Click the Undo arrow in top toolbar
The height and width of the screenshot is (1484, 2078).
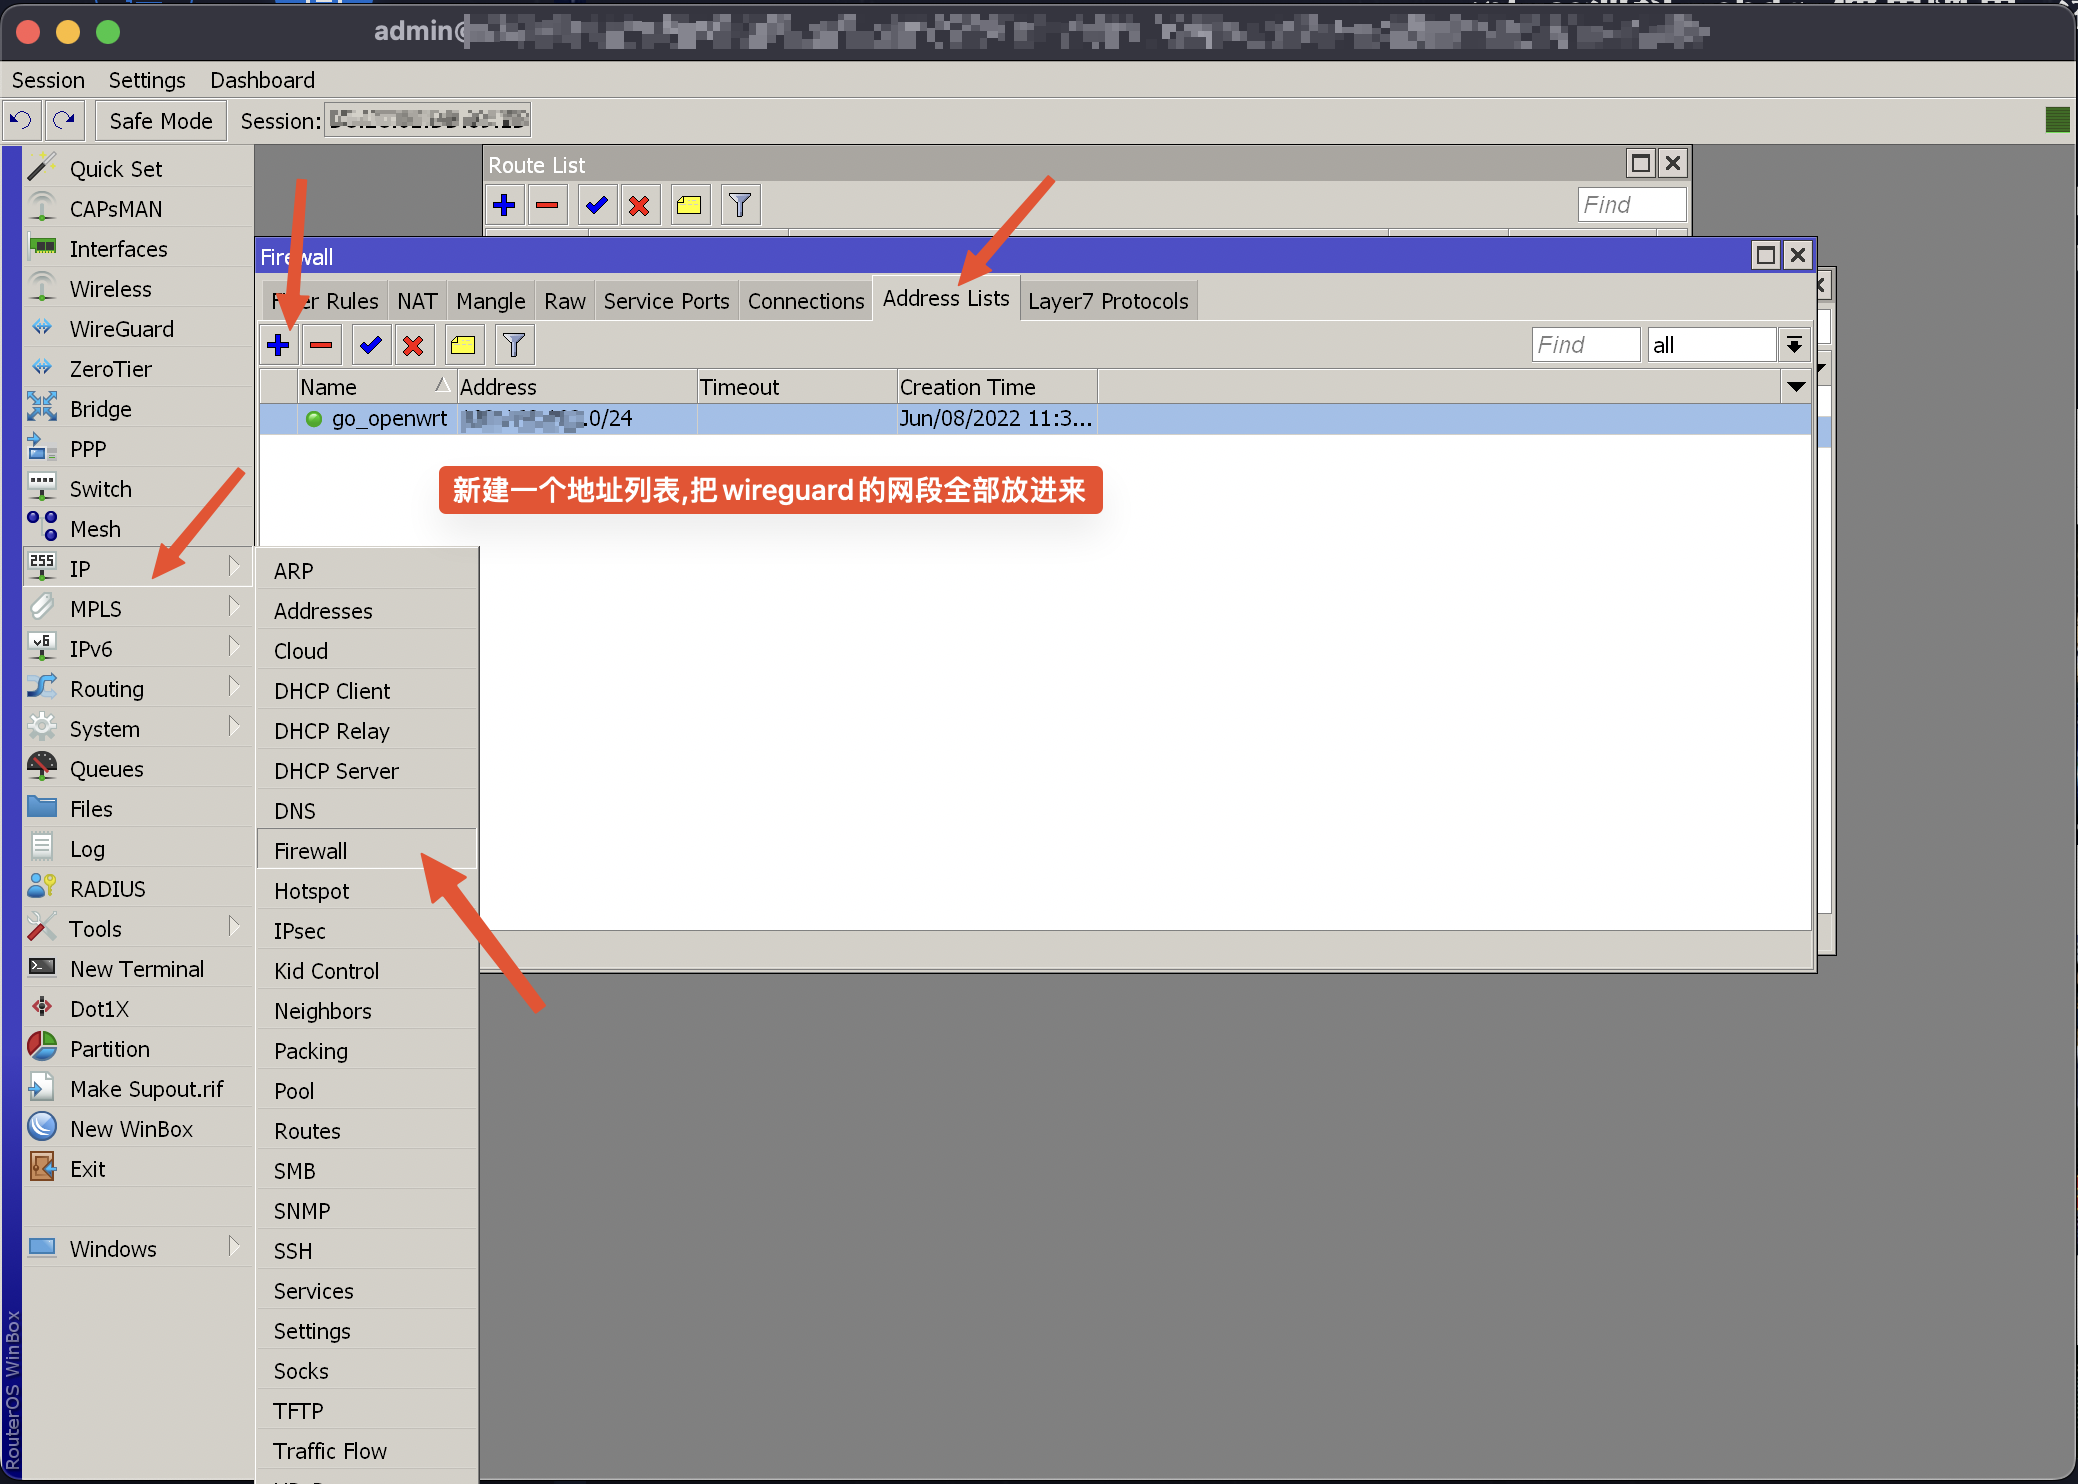coord(21,121)
